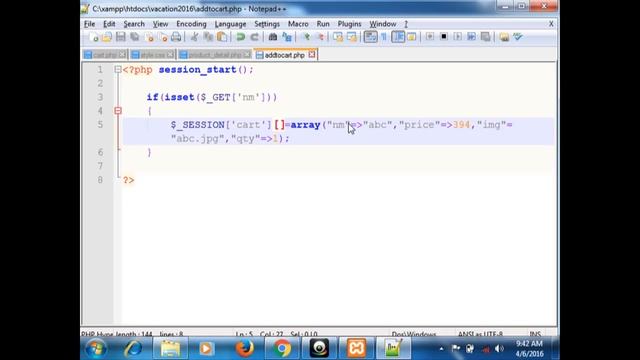This screenshot has width=640, height=360.
Task: Open the View menu
Action: click(160, 24)
